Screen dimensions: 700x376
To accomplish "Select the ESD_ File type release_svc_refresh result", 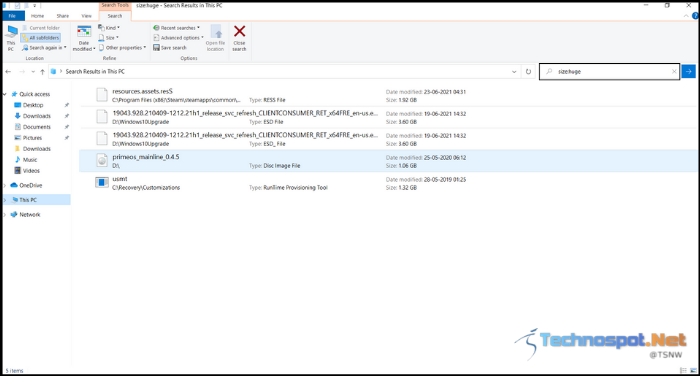I will (x=388, y=139).
